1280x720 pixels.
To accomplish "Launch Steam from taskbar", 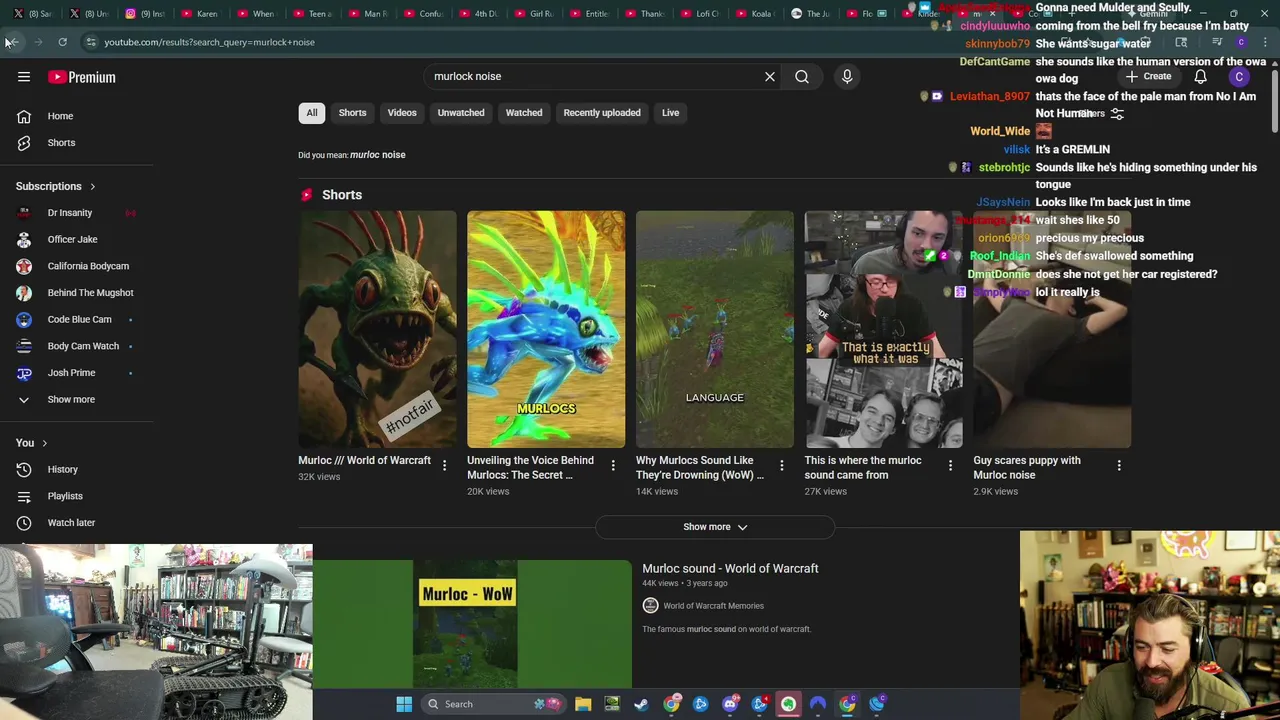I will 641,704.
